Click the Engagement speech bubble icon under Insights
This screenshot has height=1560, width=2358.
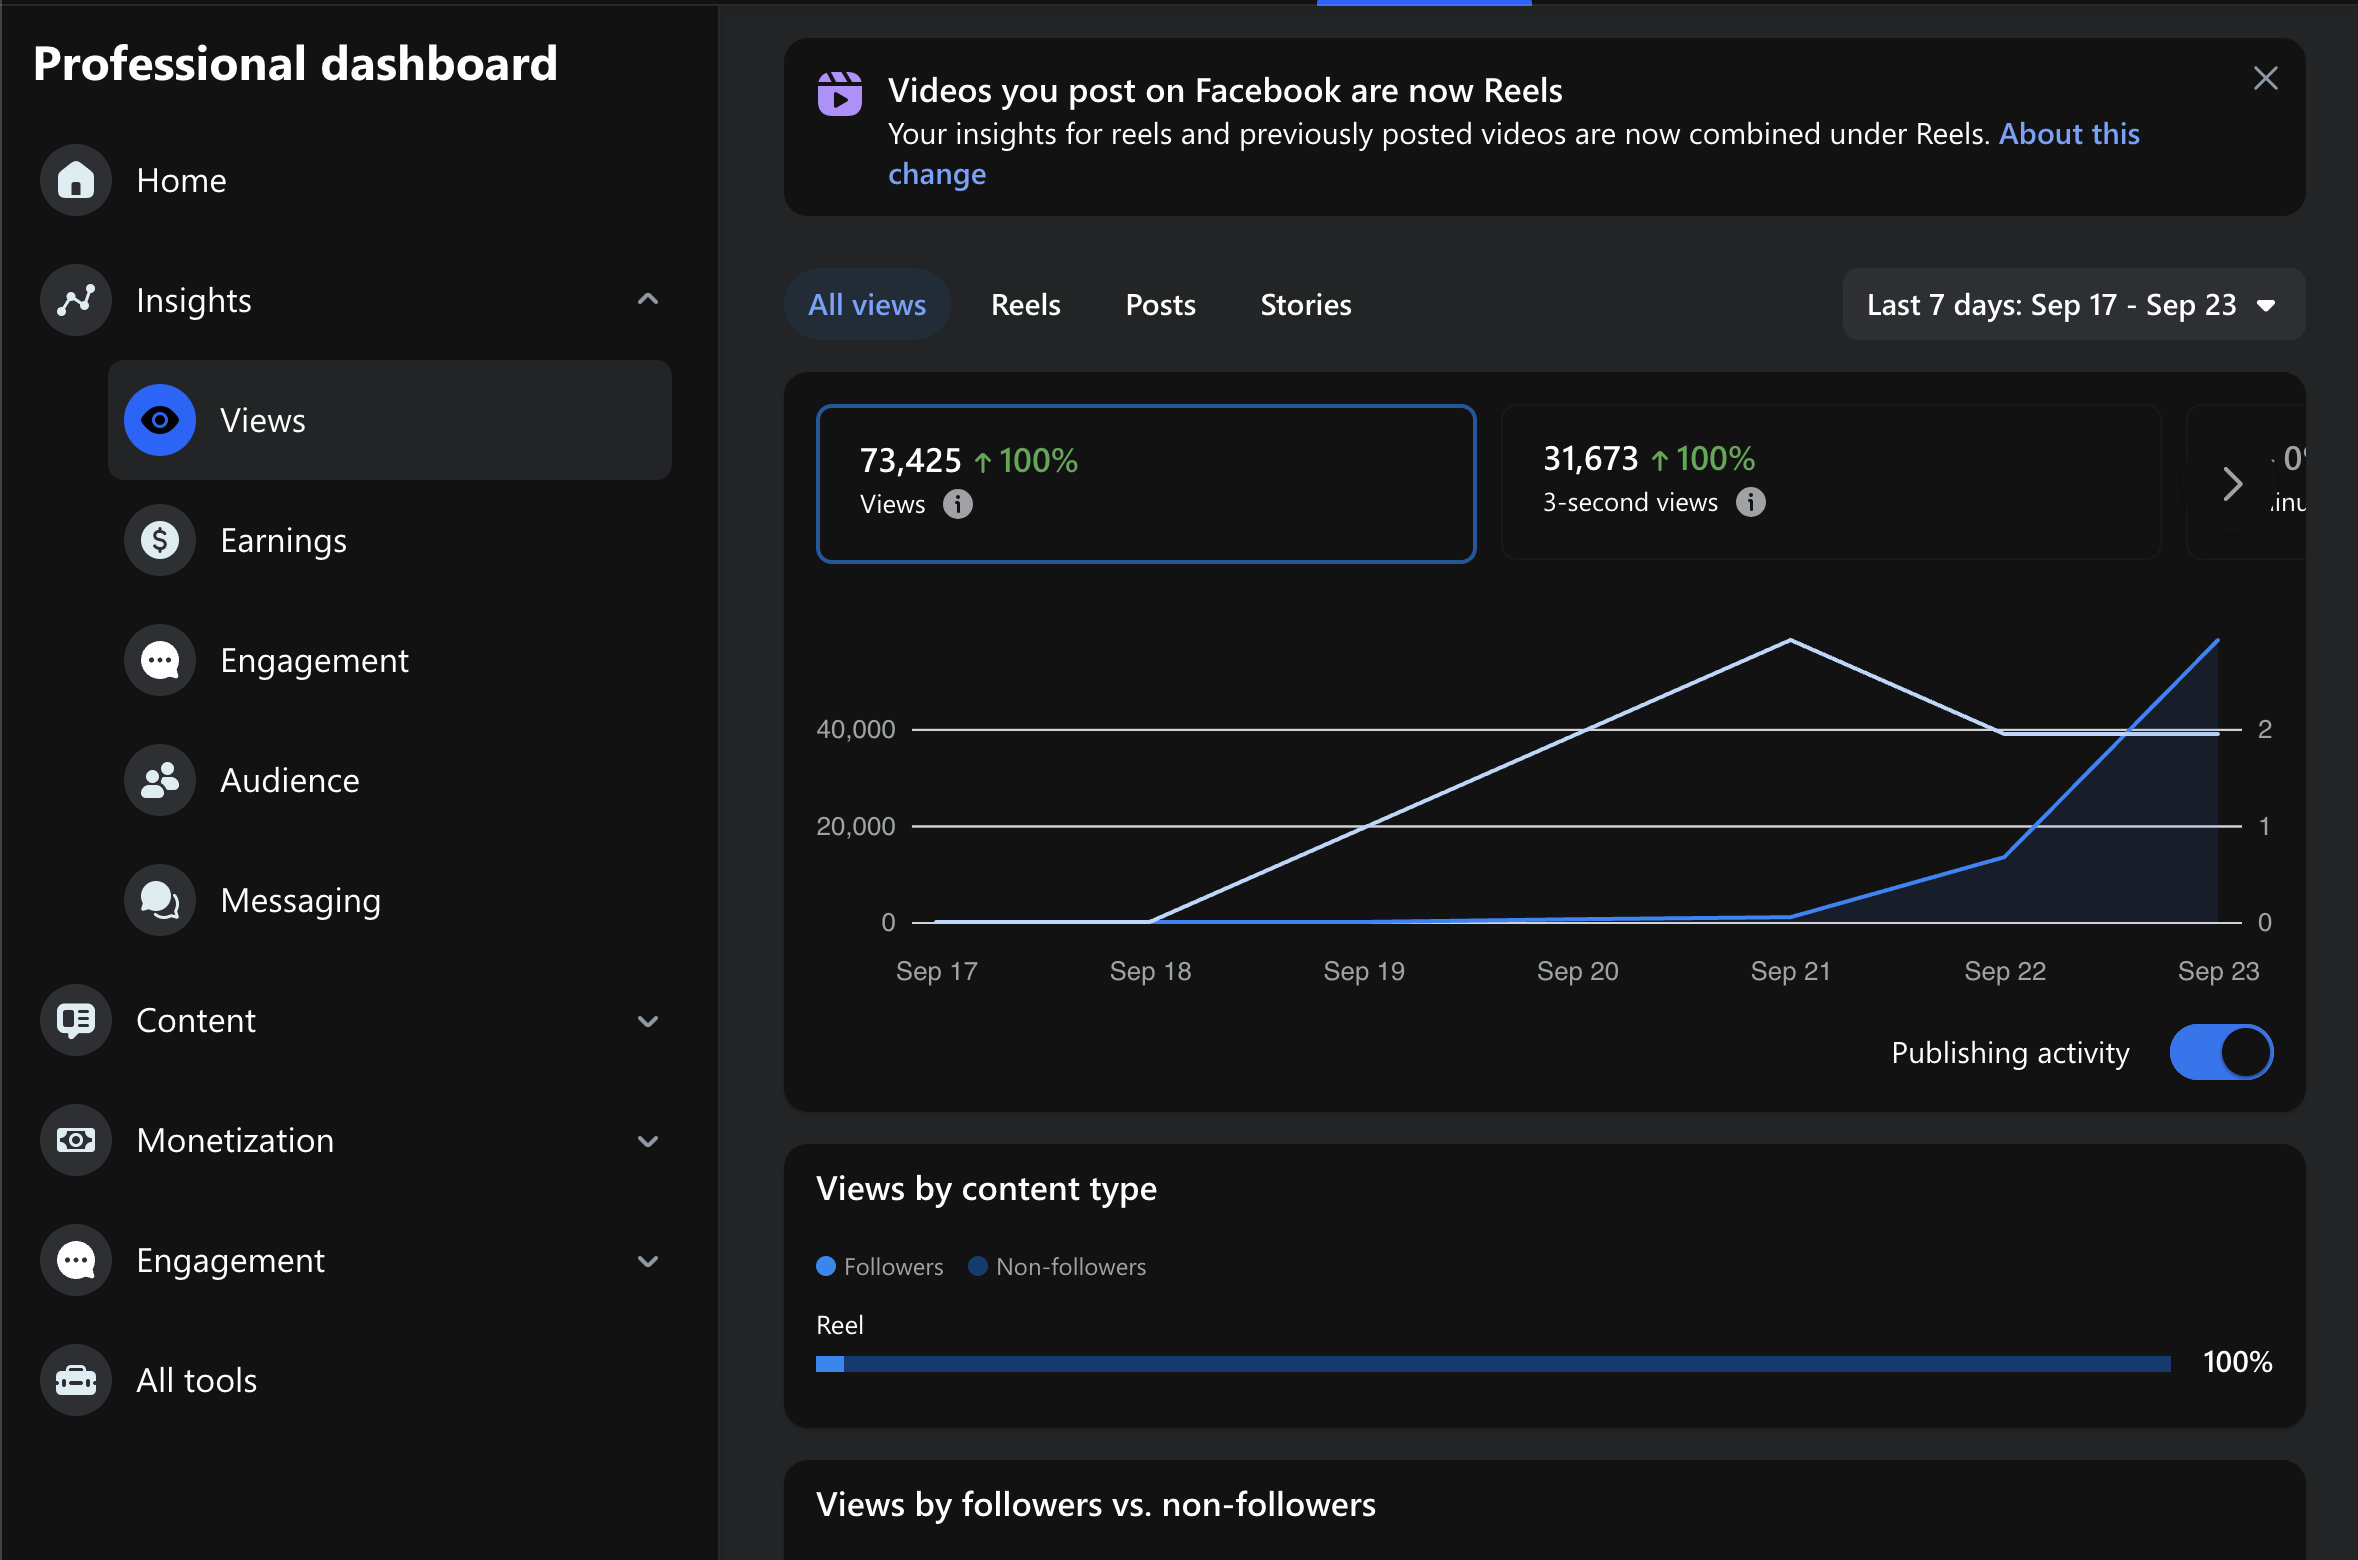click(160, 660)
